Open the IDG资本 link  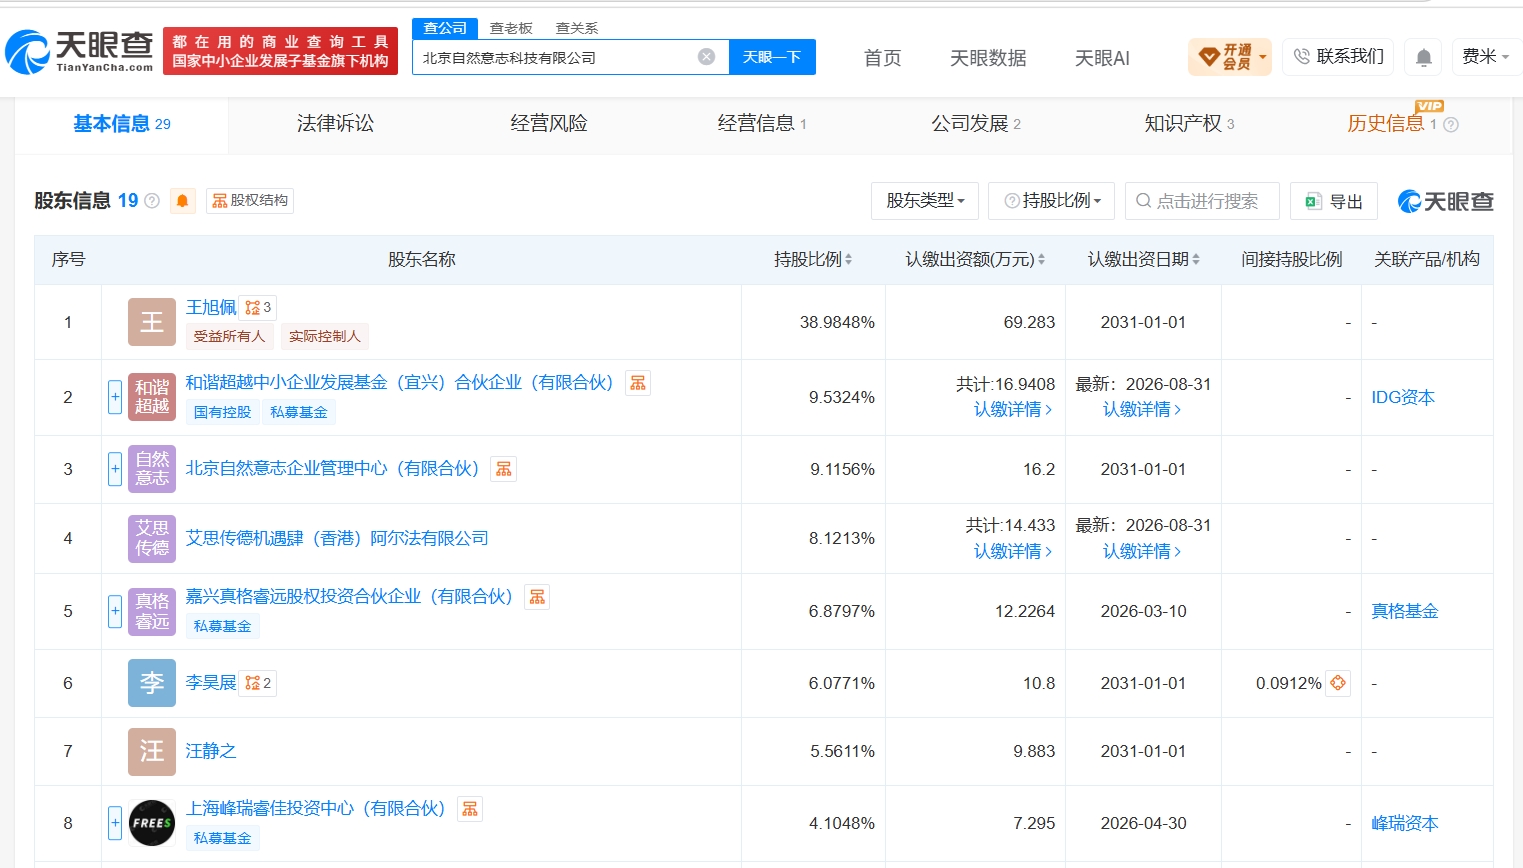click(1403, 397)
